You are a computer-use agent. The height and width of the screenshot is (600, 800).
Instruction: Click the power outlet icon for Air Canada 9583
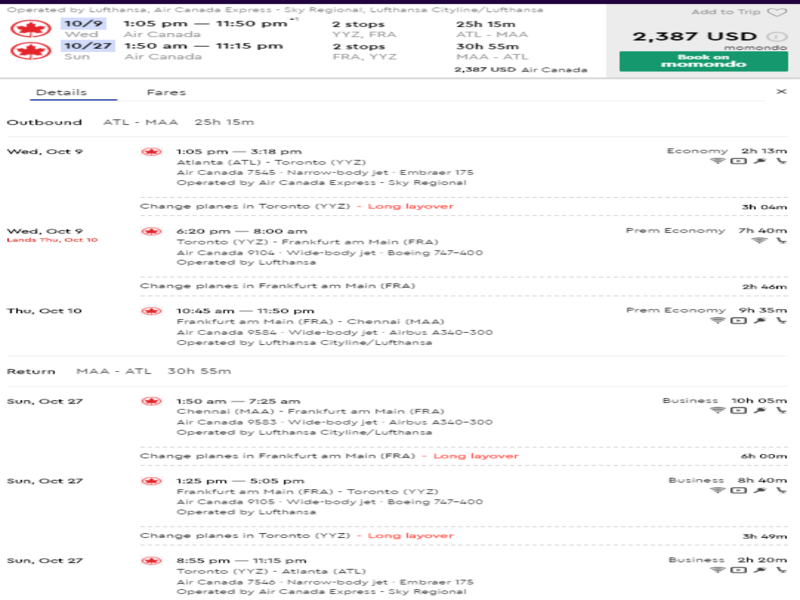point(760,410)
